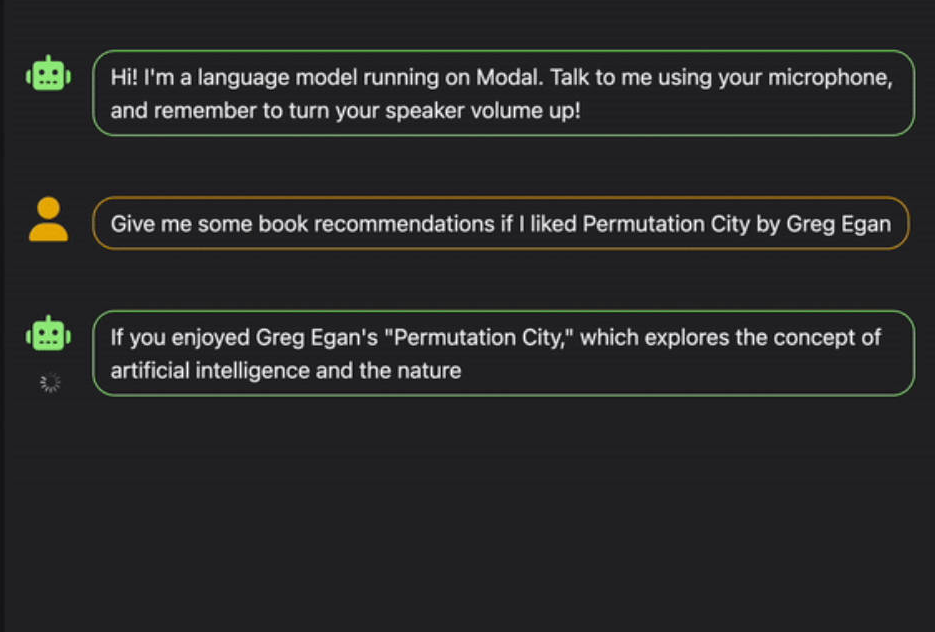Select the bot's streaming reply bubble

pyautogui.click(x=503, y=354)
